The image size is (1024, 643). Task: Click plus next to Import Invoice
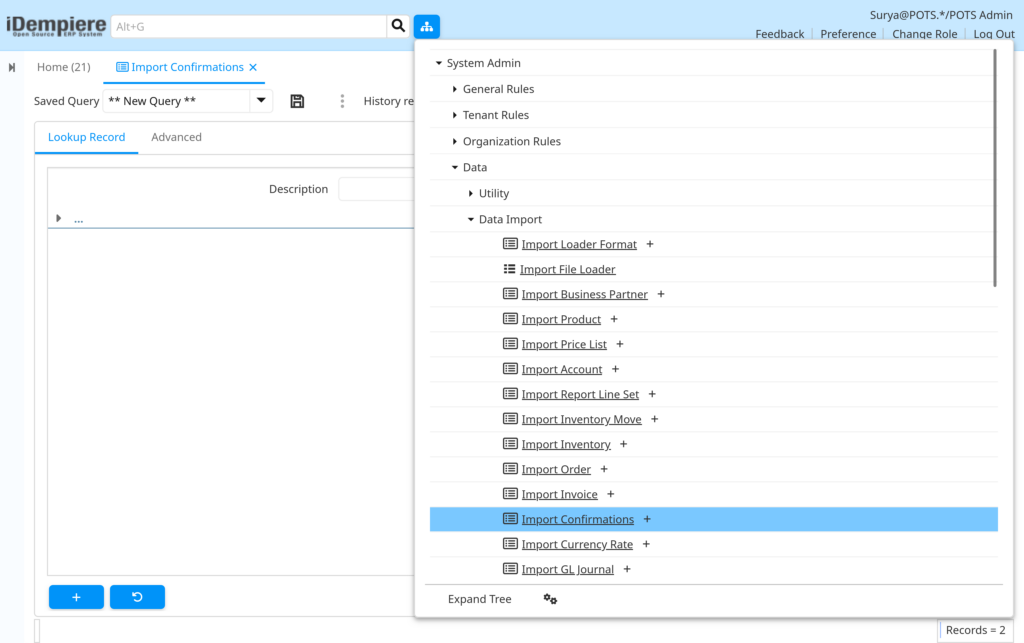611,494
